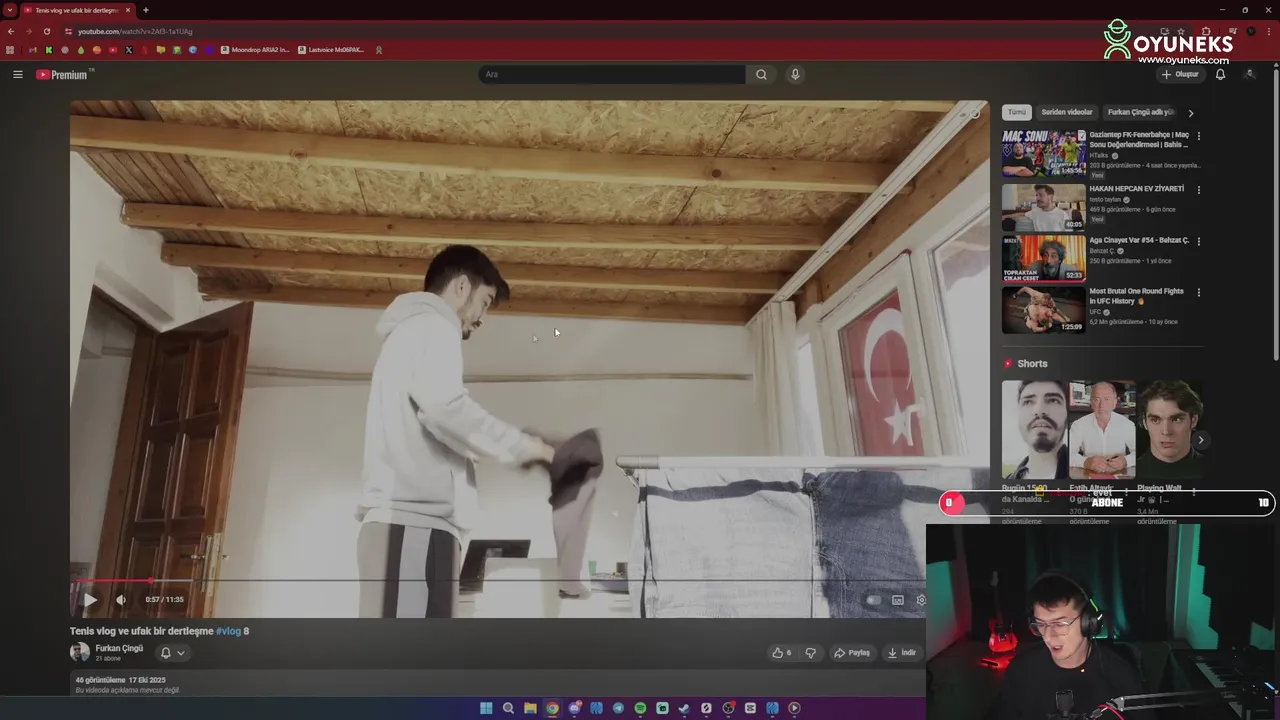Open Telegram from the taskbar
The width and height of the screenshot is (1280, 720).
(618, 708)
